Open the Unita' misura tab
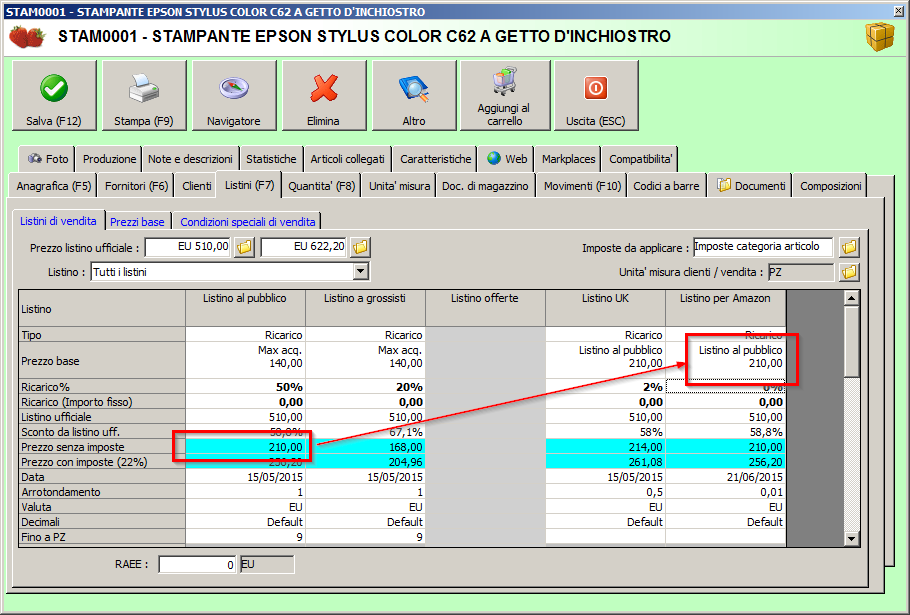 pyautogui.click(x=399, y=186)
